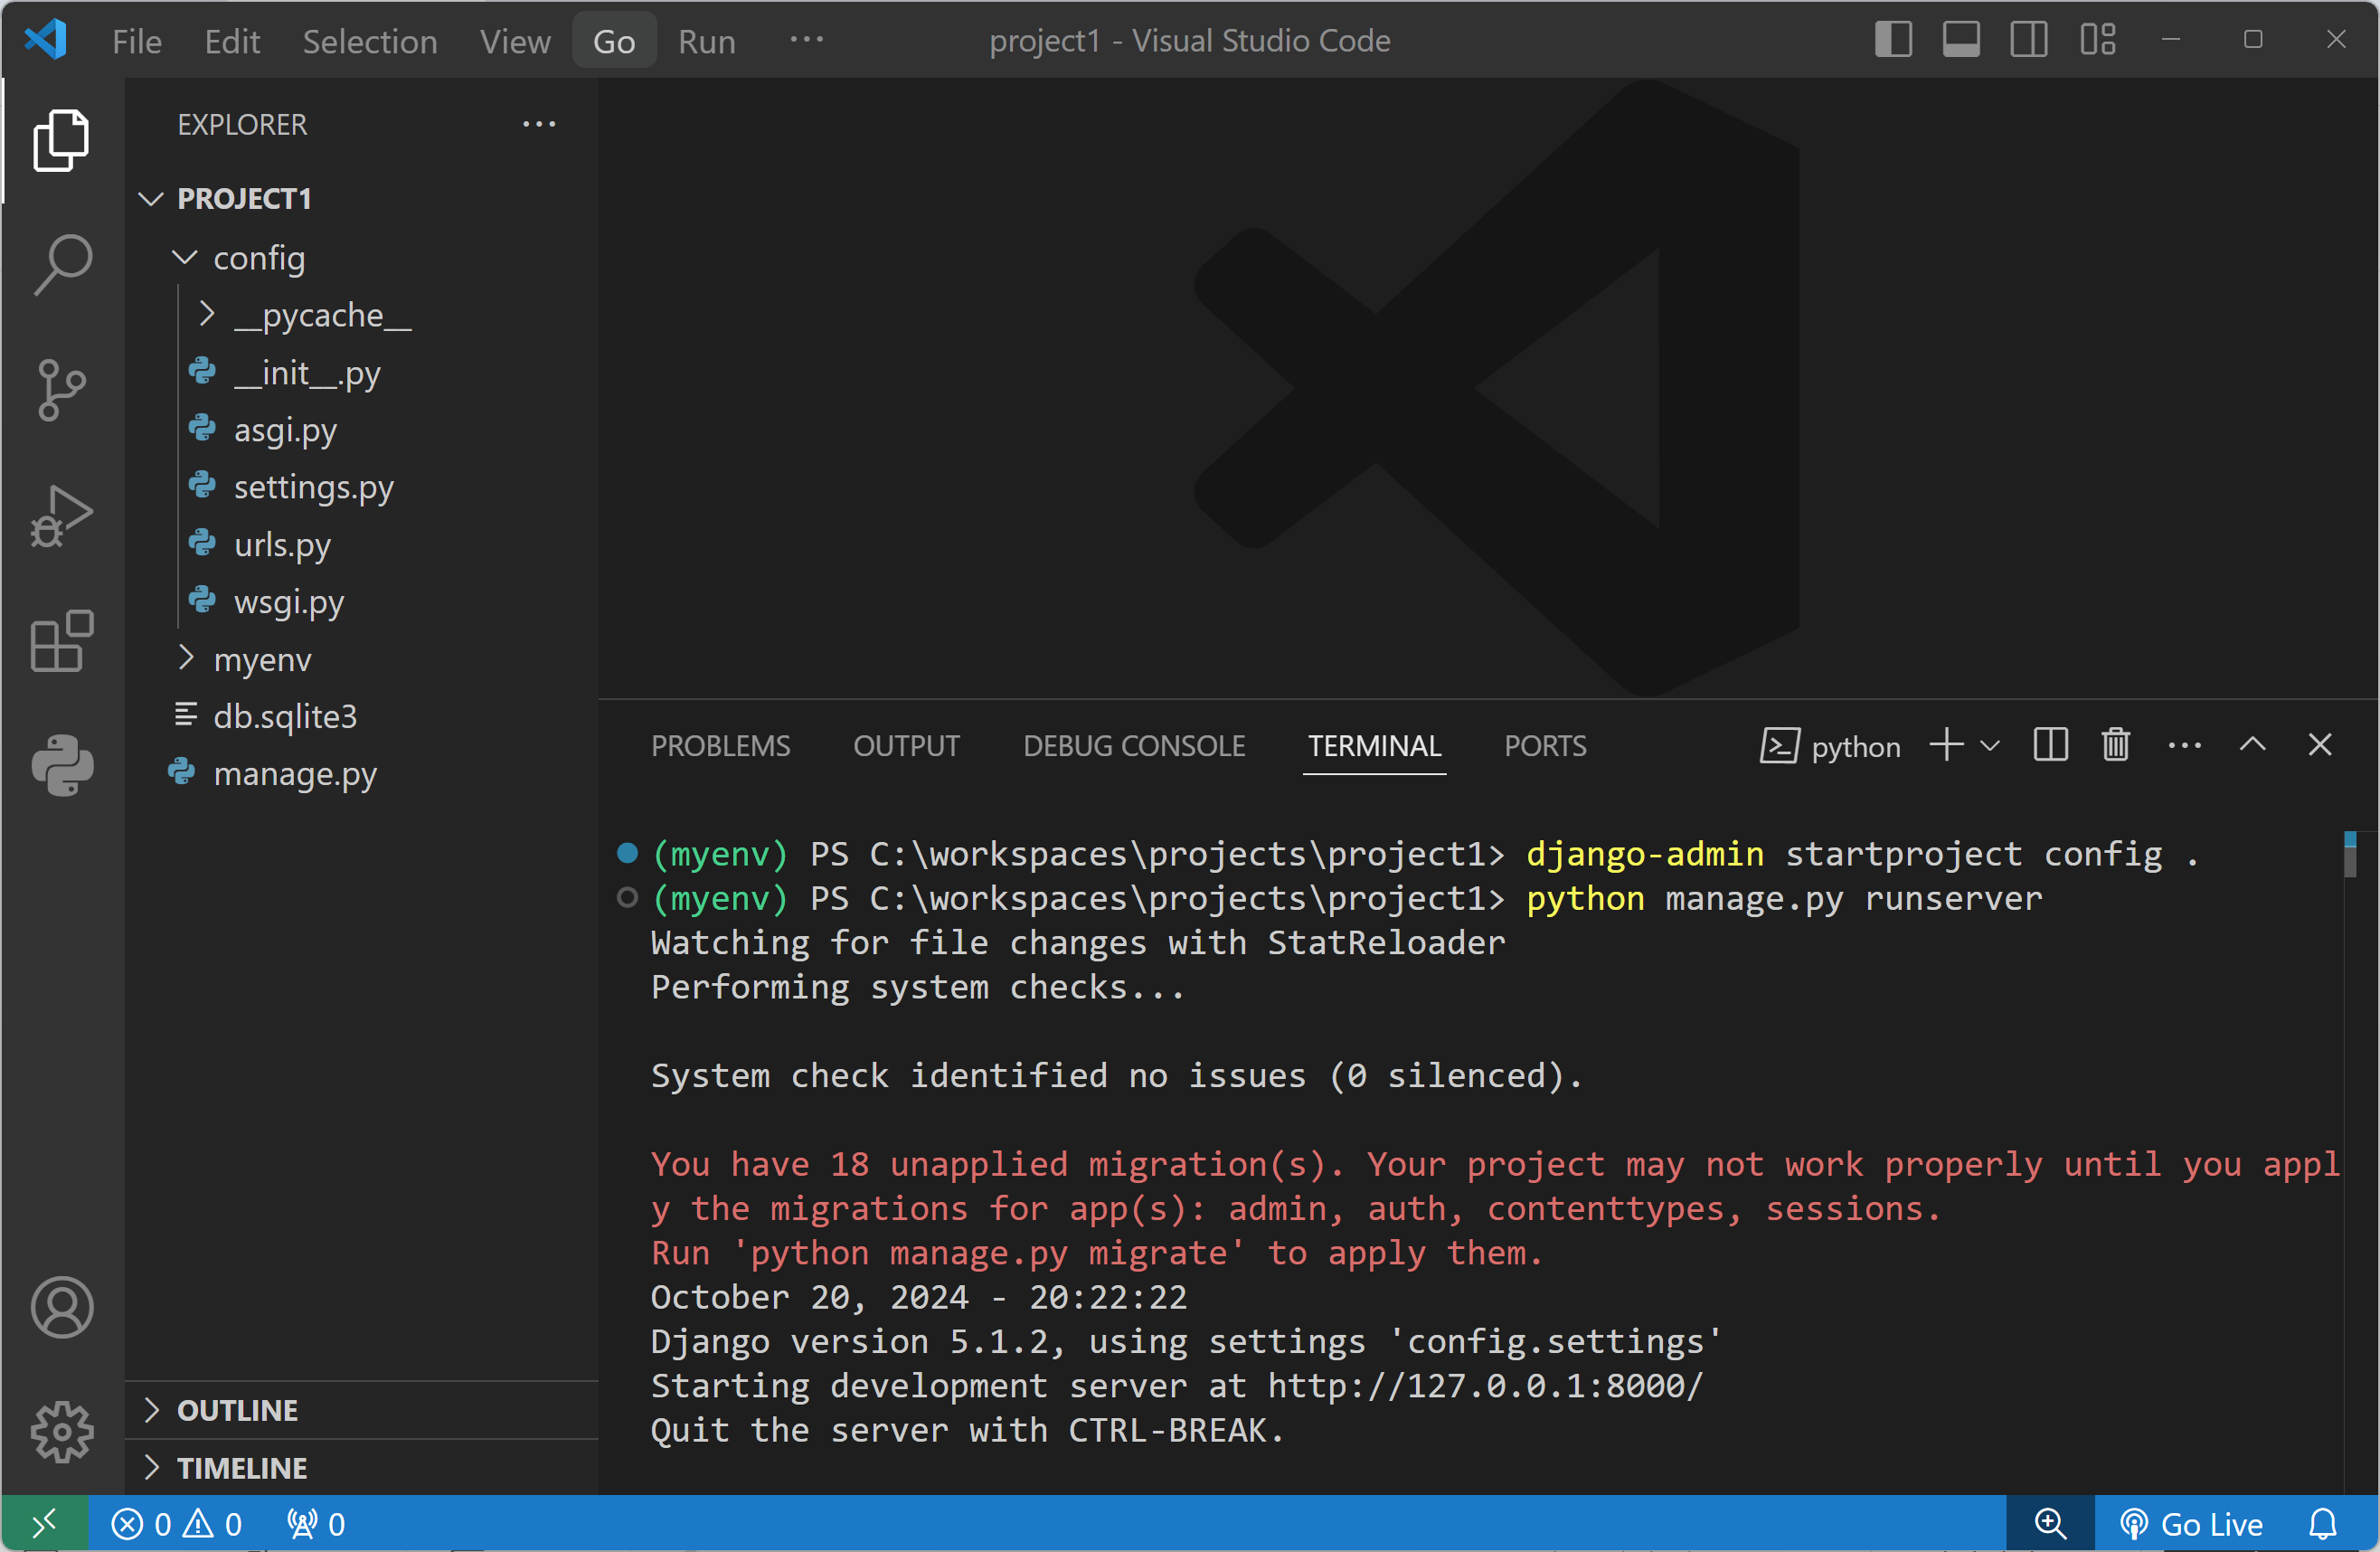
Task: Switch to the DEBUG CONSOLE tab
Action: [1133, 746]
